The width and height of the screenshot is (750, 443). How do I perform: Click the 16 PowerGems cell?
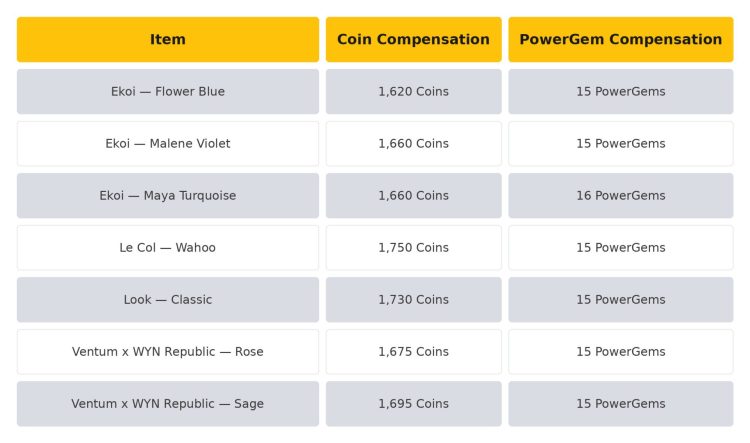tap(621, 196)
